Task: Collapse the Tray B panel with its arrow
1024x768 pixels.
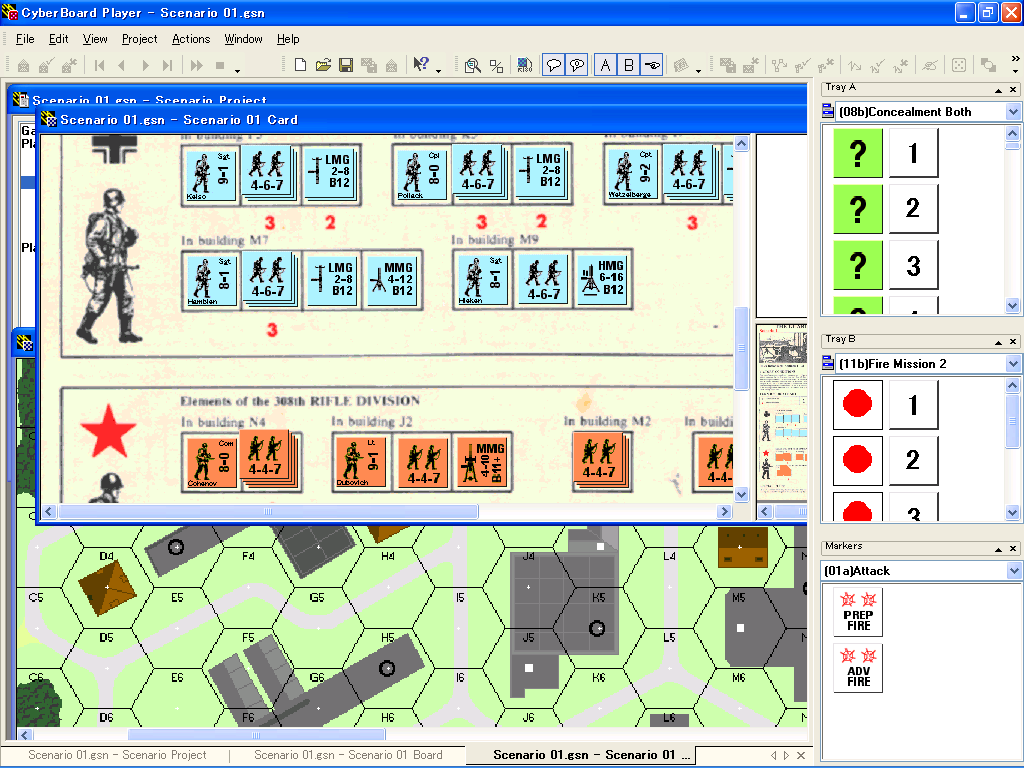Action: point(999,342)
